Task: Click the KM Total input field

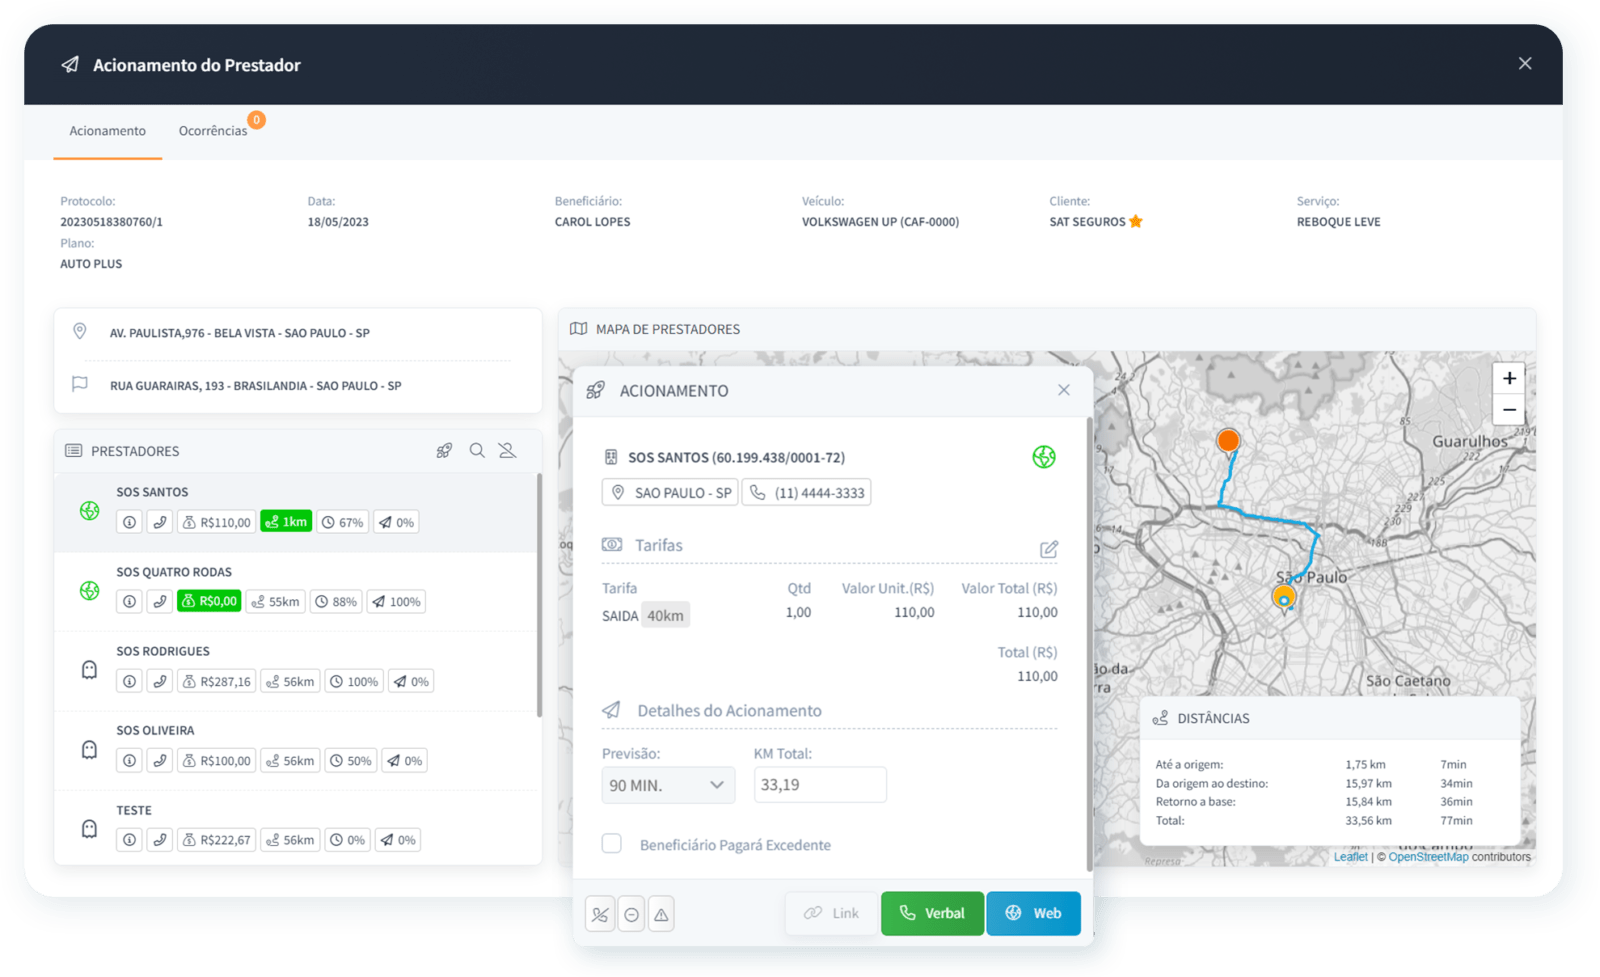Action: pos(820,785)
